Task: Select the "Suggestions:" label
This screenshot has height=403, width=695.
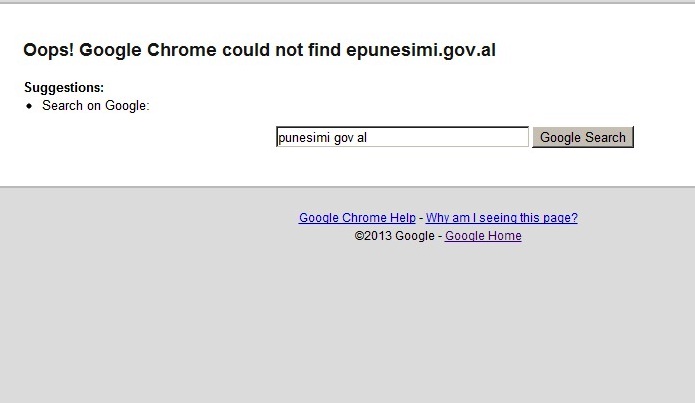Action: tap(64, 88)
